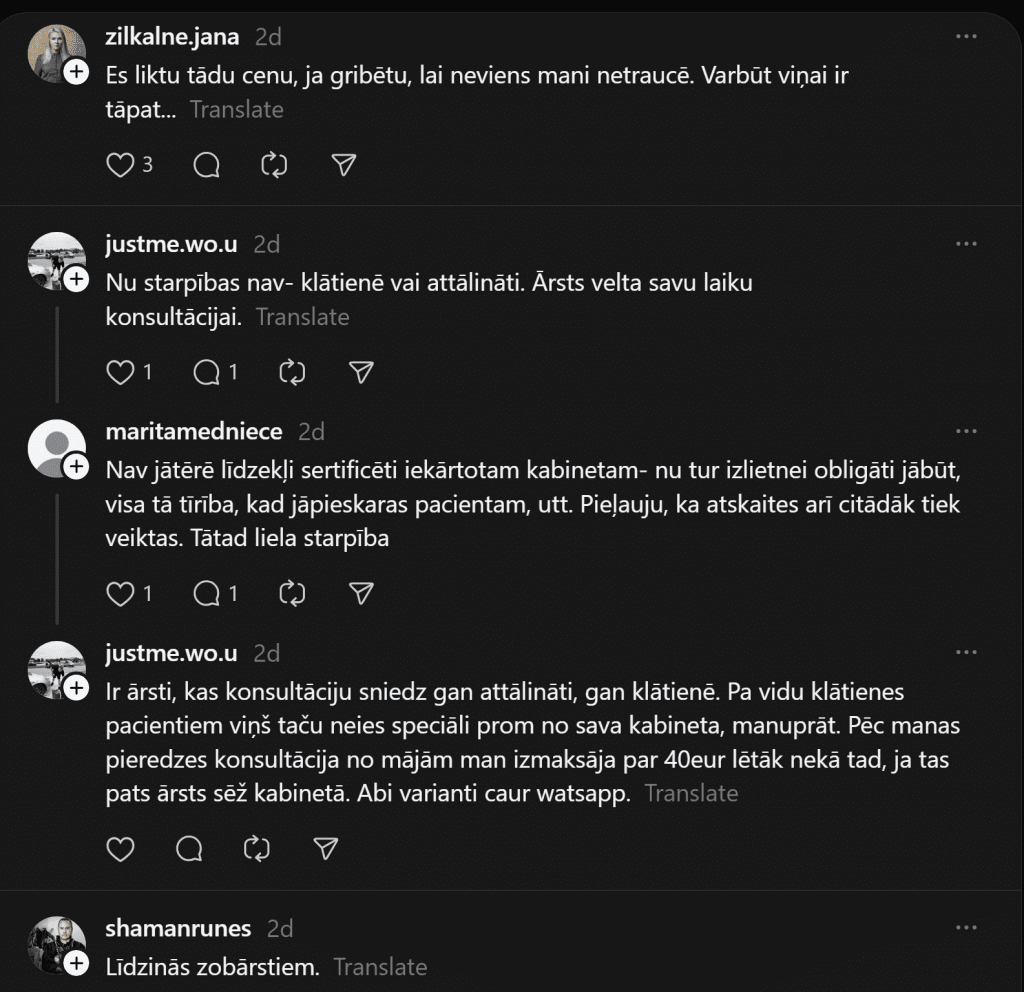This screenshot has width=1024, height=992.
Task: Follow zilkalne.jana using plus badge
Action: point(76,72)
